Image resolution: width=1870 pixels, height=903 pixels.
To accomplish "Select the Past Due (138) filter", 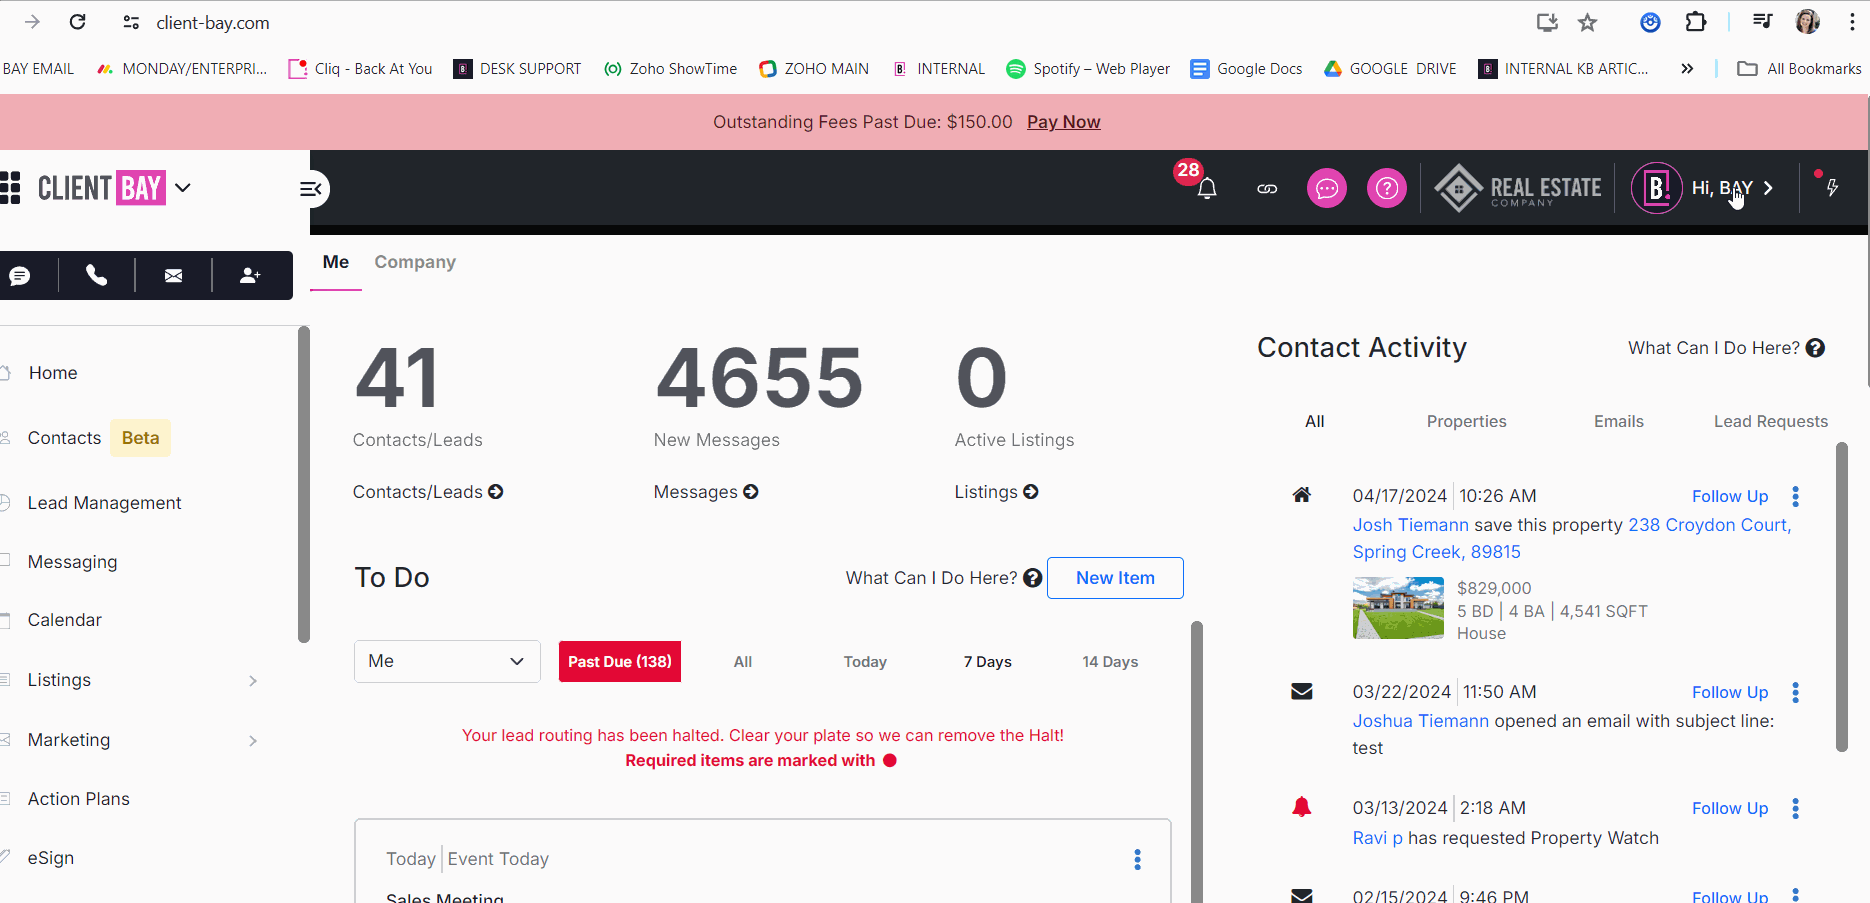I will click(x=619, y=662).
